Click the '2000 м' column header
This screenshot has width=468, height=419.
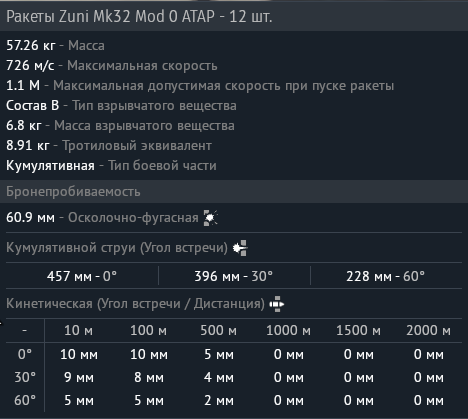[428, 330]
